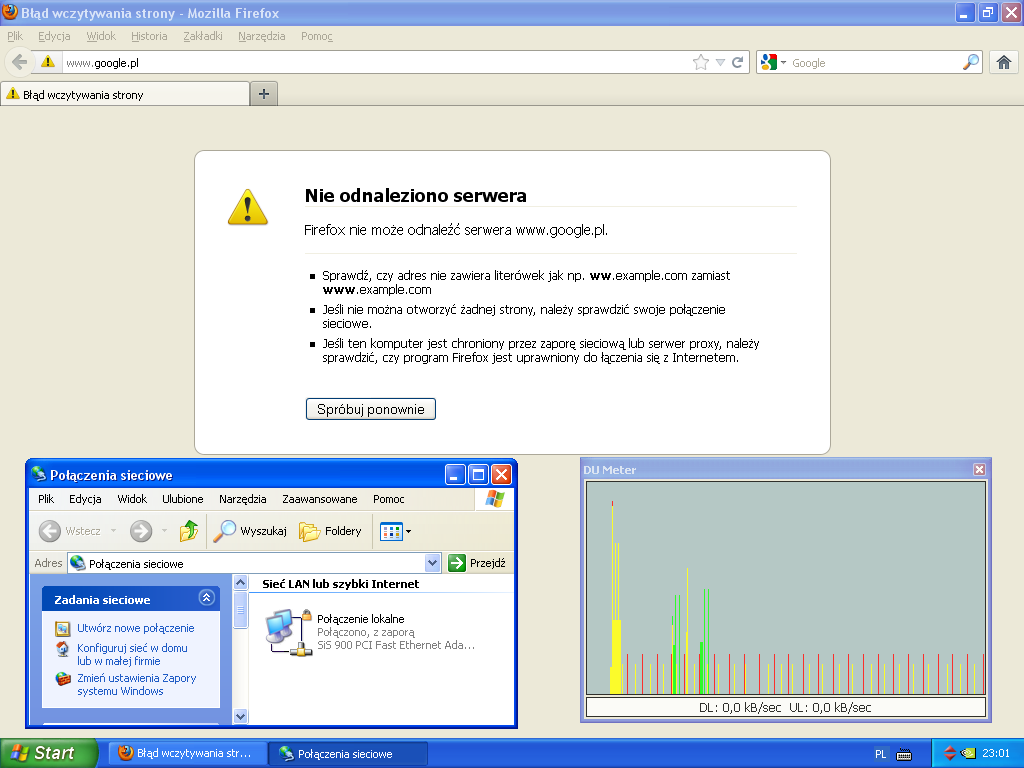Click 'Zmień ustawienia Zapory systemu Windows'
This screenshot has height=768, width=1024.
[136, 684]
